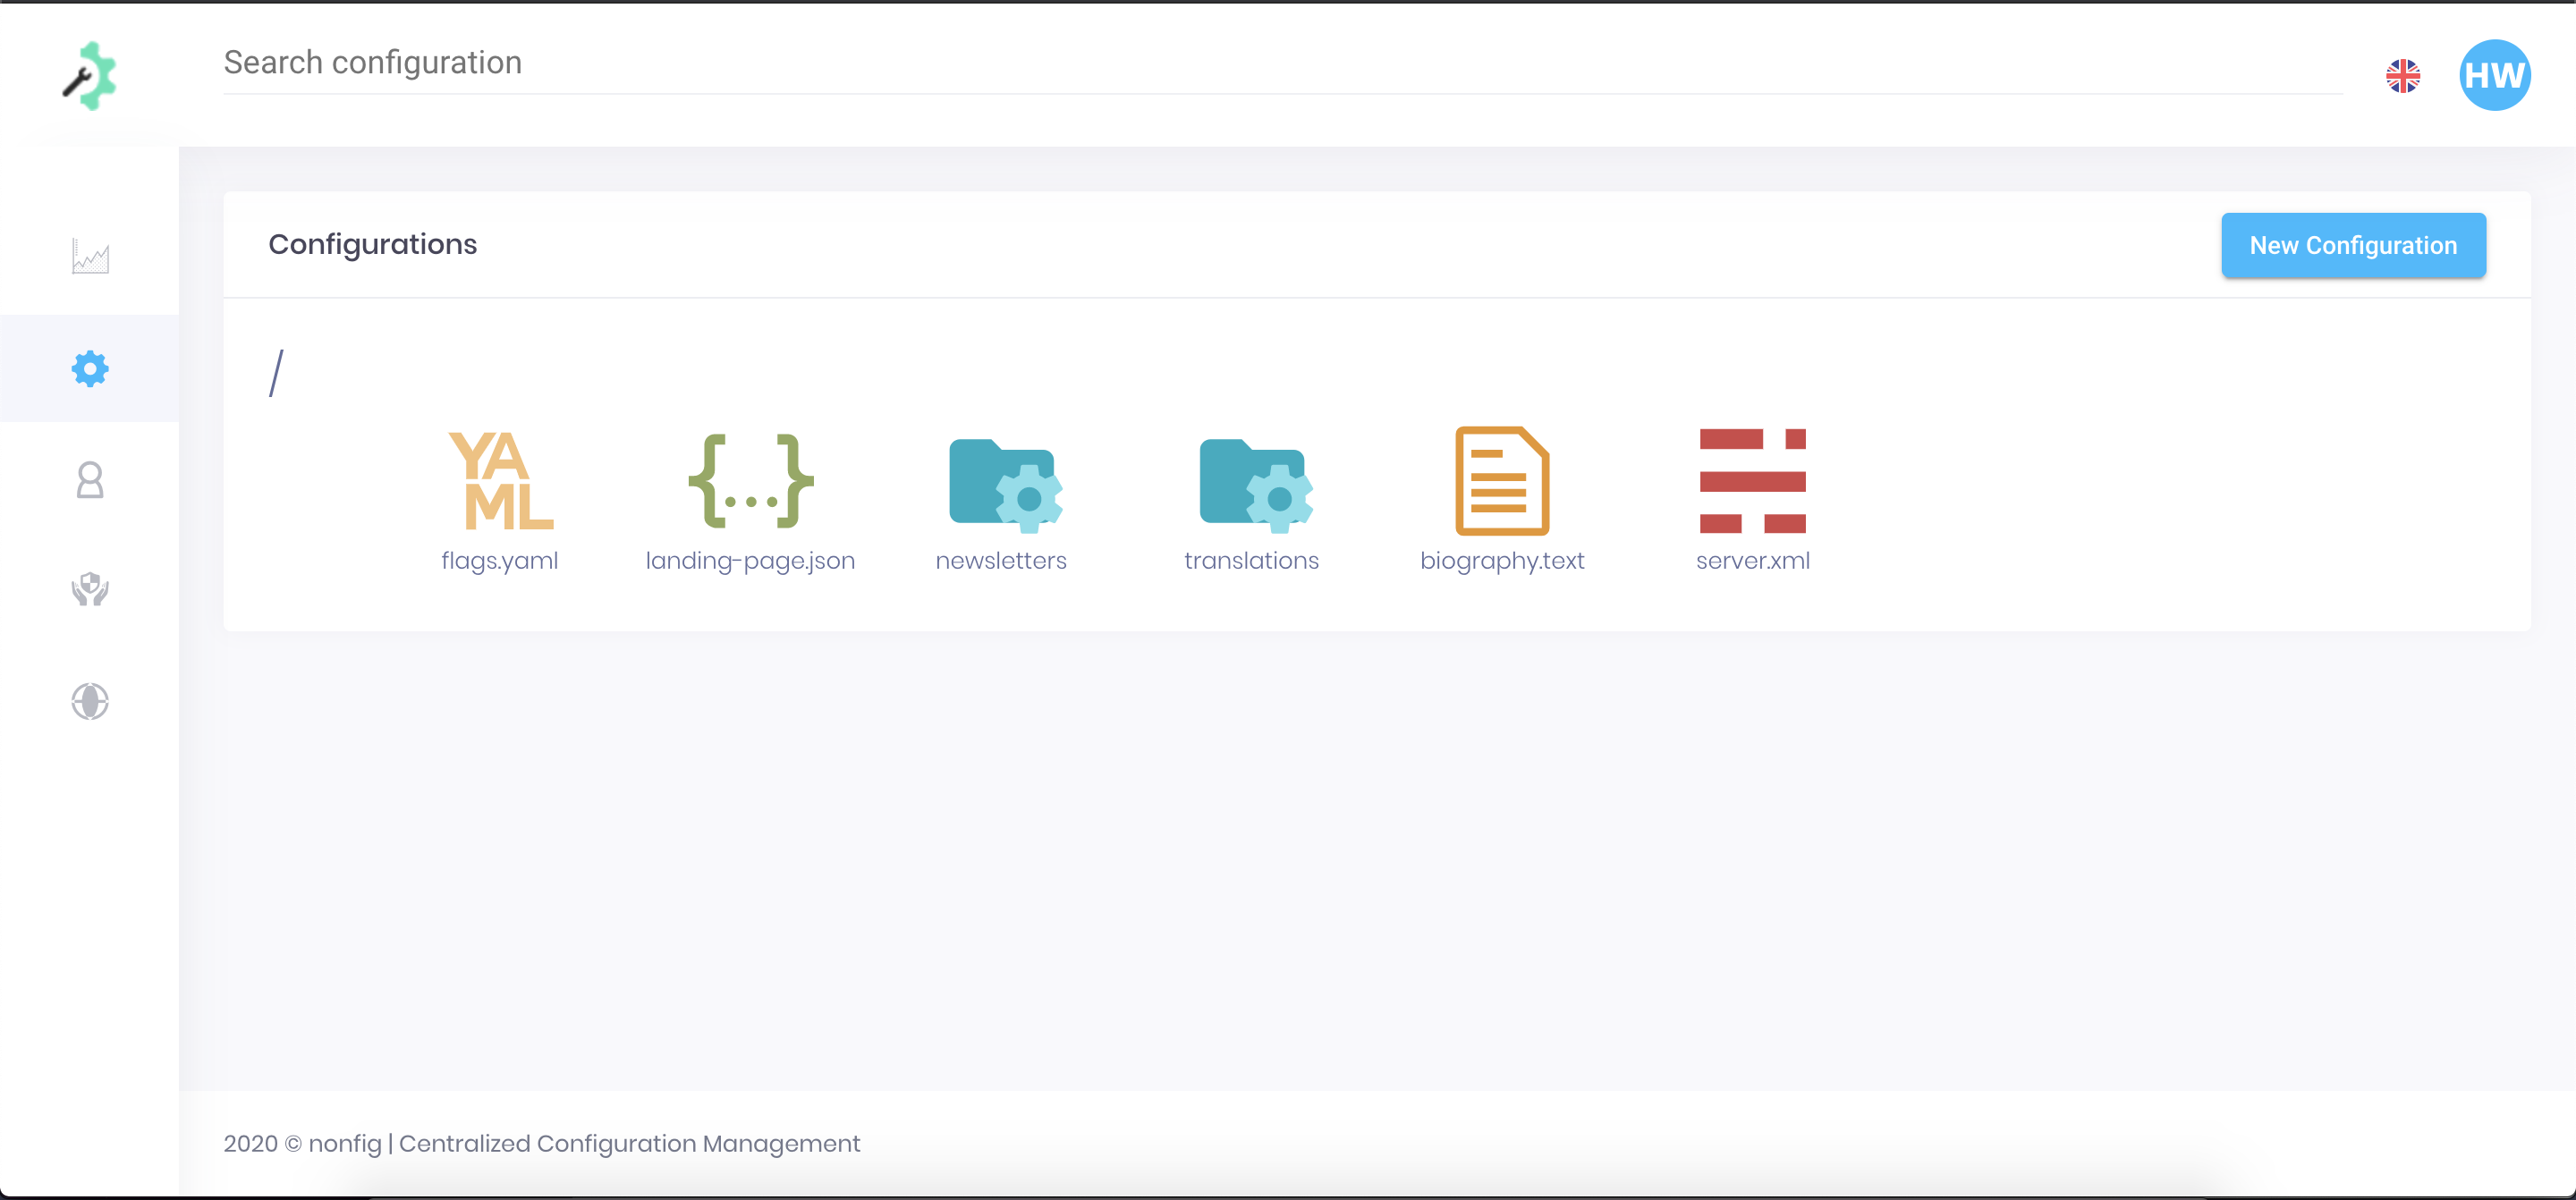Click the server.xml file name label
Viewport: 2576px width, 1200px height.
click(1752, 561)
